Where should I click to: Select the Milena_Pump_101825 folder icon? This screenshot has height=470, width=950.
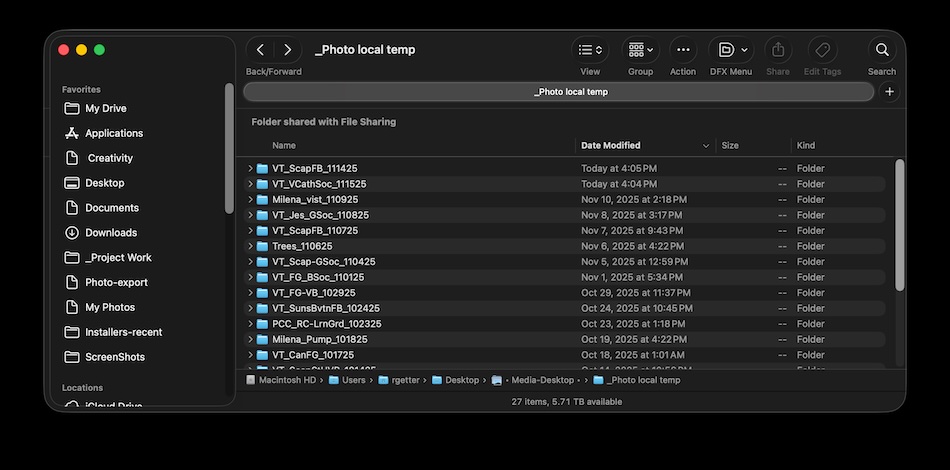coord(262,339)
